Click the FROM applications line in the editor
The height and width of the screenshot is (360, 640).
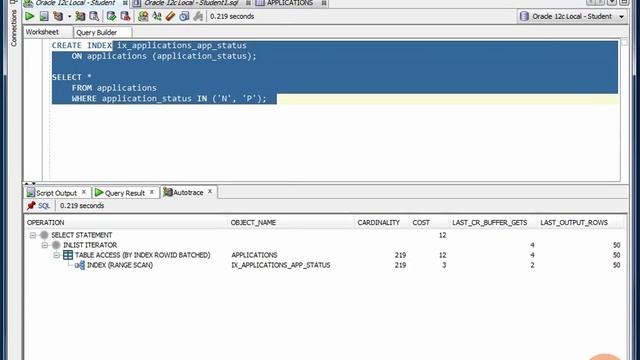click(x=114, y=88)
